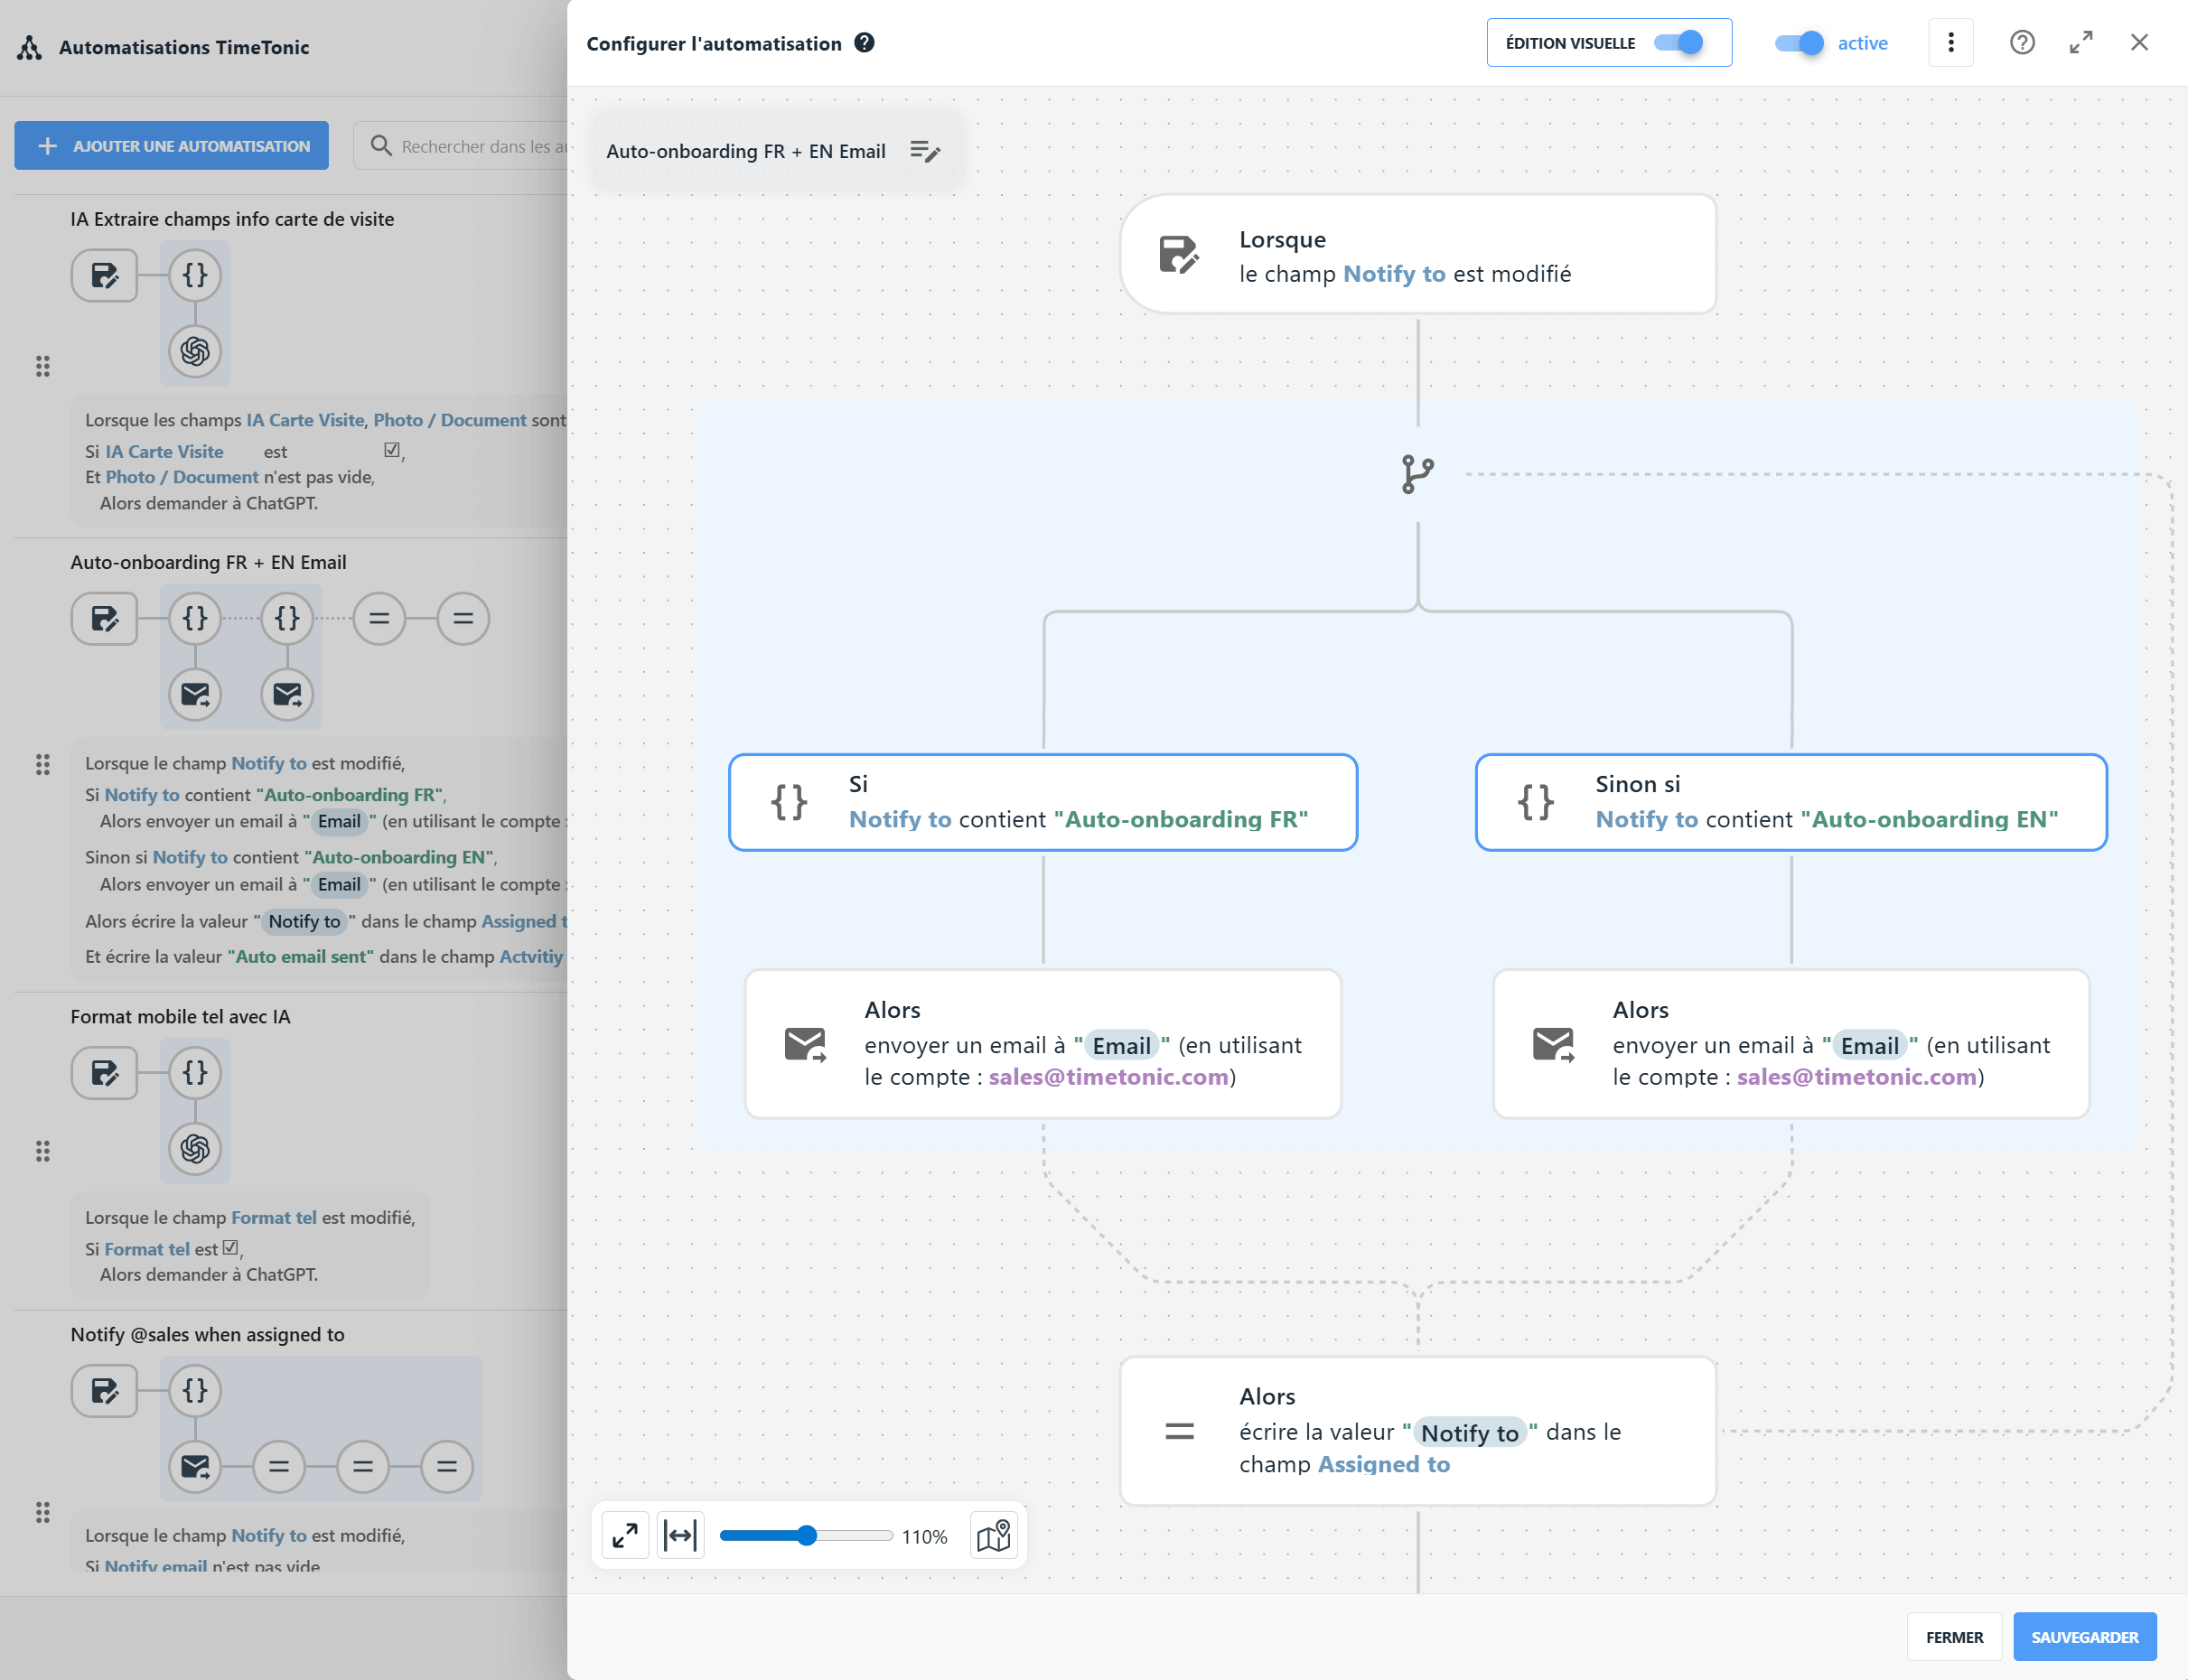Click the edit automation name pencil icon
Viewport: 2188px width, 1680px height.
pos(925,151)
